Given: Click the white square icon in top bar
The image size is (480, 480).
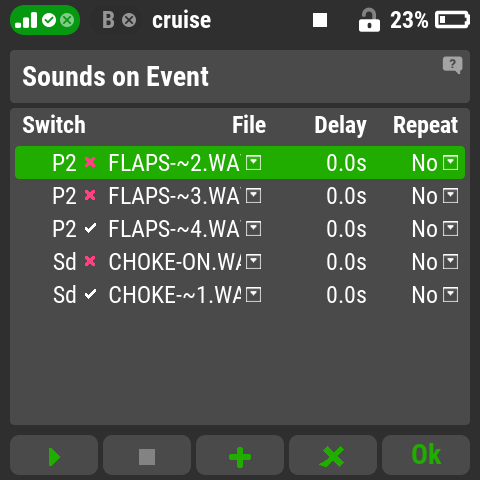Looking at the screenshot, I should 320,20.
